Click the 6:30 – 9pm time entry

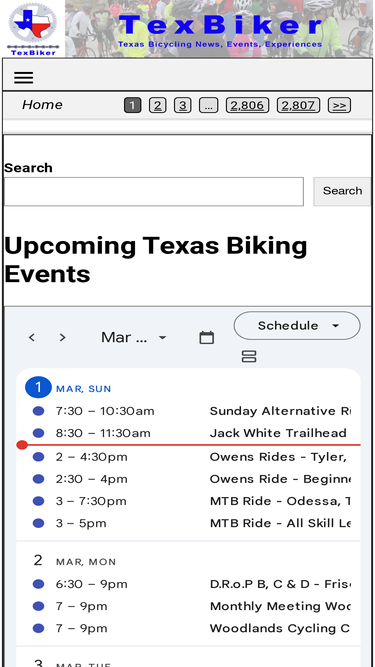tap(91, 584)
